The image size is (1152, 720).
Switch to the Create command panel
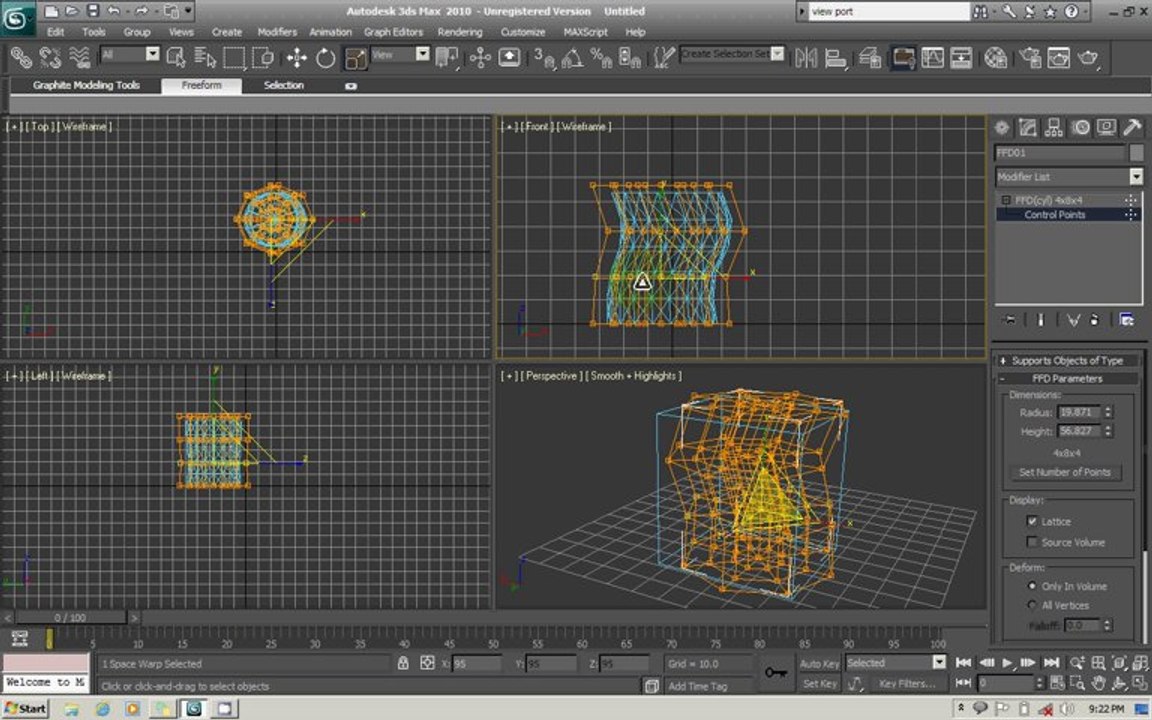tap(1001, 128)
